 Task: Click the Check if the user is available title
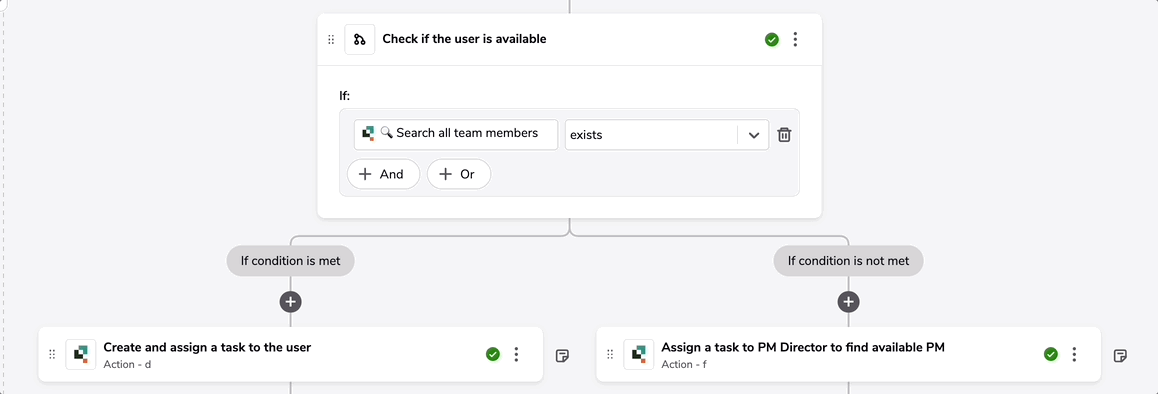coord(465,39)
